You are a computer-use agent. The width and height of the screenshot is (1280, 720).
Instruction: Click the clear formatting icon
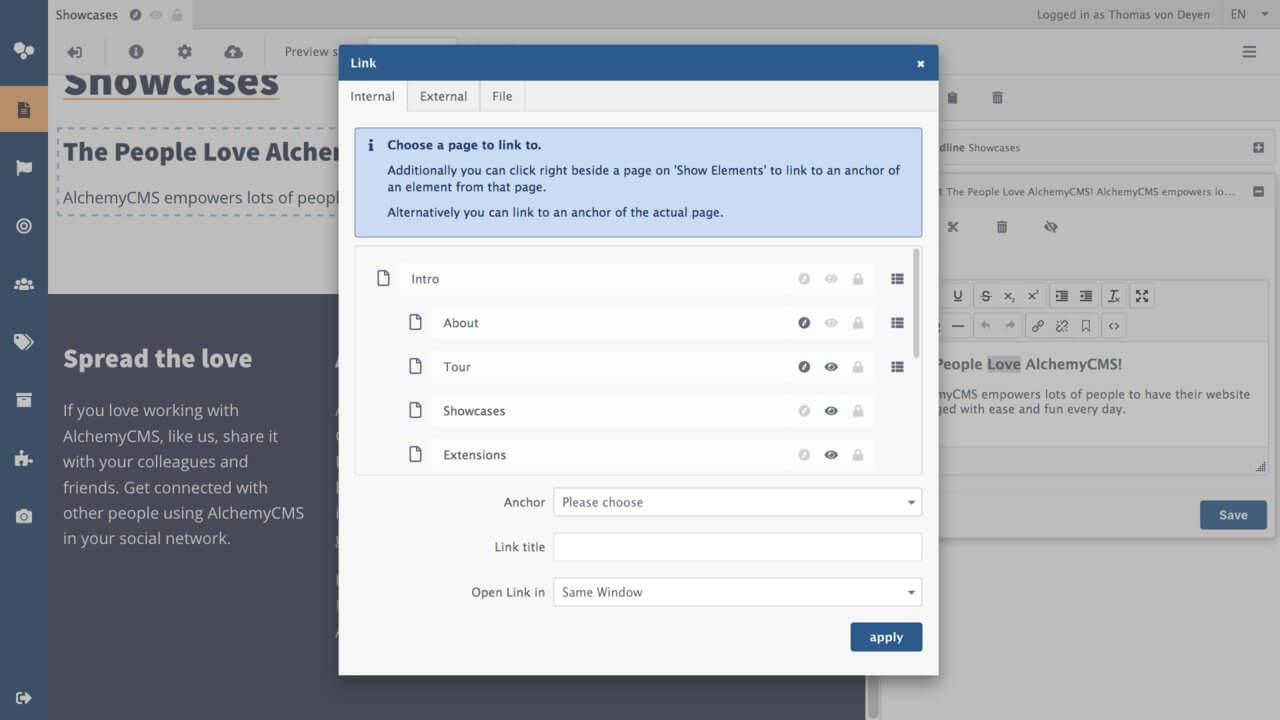click(1114, 296)
